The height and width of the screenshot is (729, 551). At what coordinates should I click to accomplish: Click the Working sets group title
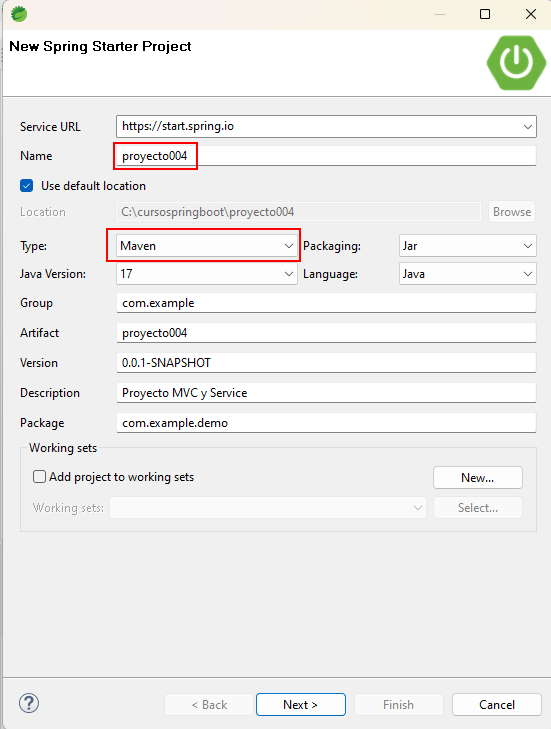pos(63,448)
